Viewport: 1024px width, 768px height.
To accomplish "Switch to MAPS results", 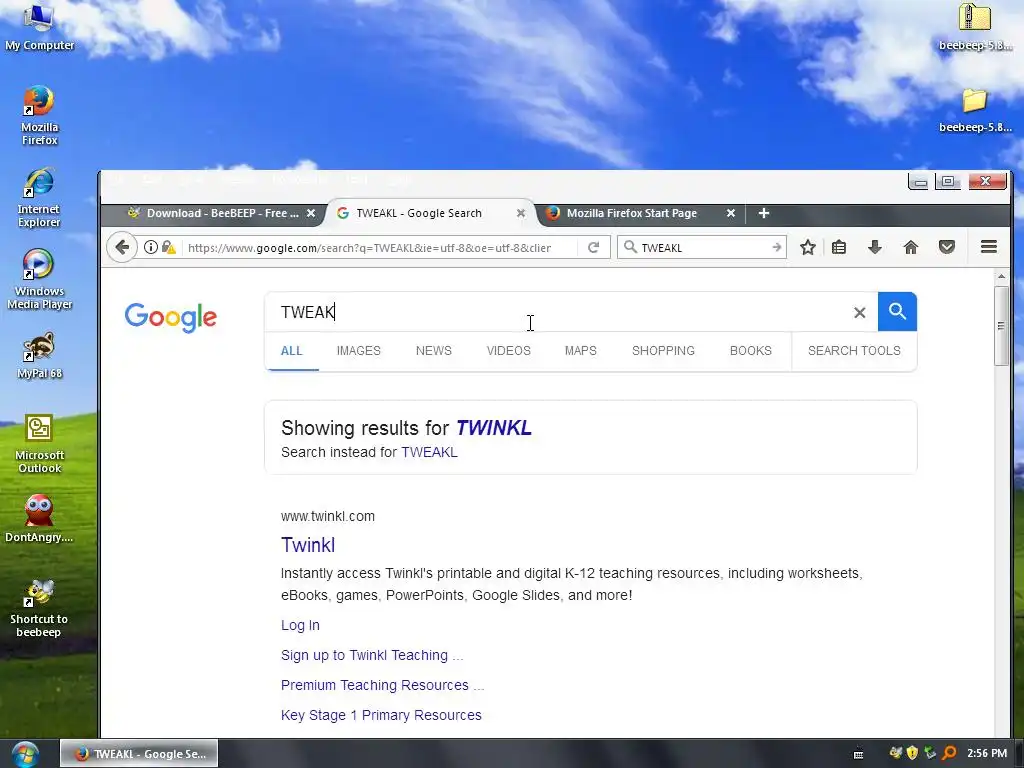I will click(x=581, y=351).
